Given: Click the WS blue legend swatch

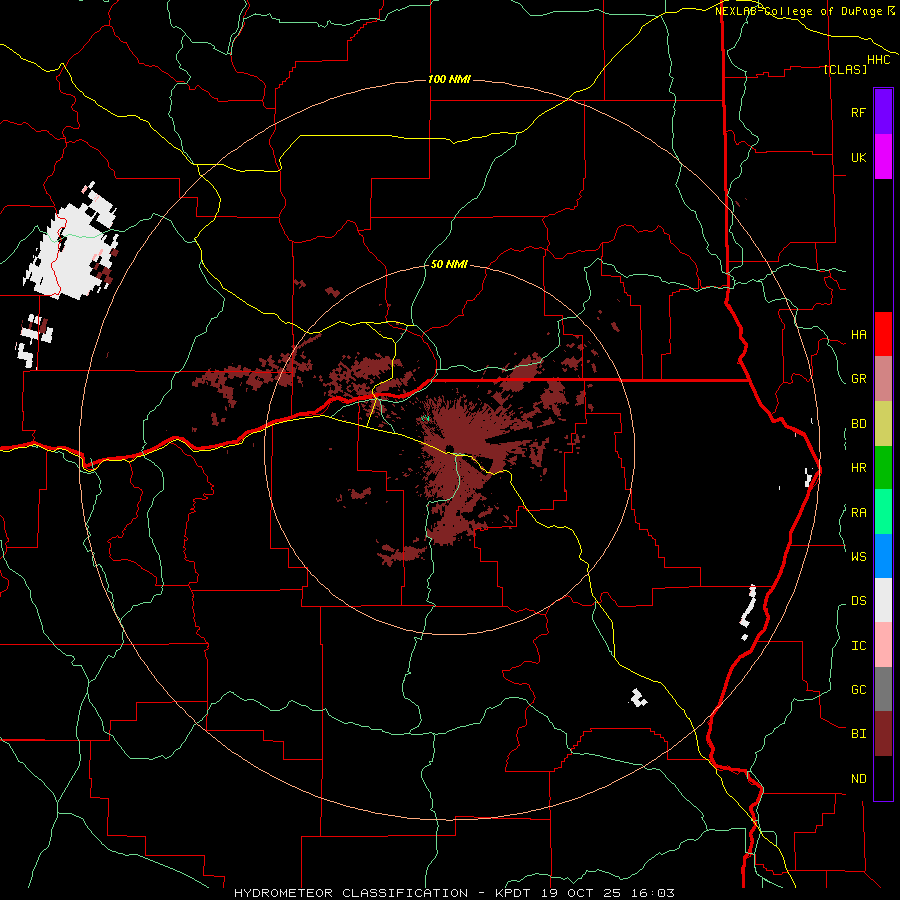Looking at the screenshot, I should point(883,556).
